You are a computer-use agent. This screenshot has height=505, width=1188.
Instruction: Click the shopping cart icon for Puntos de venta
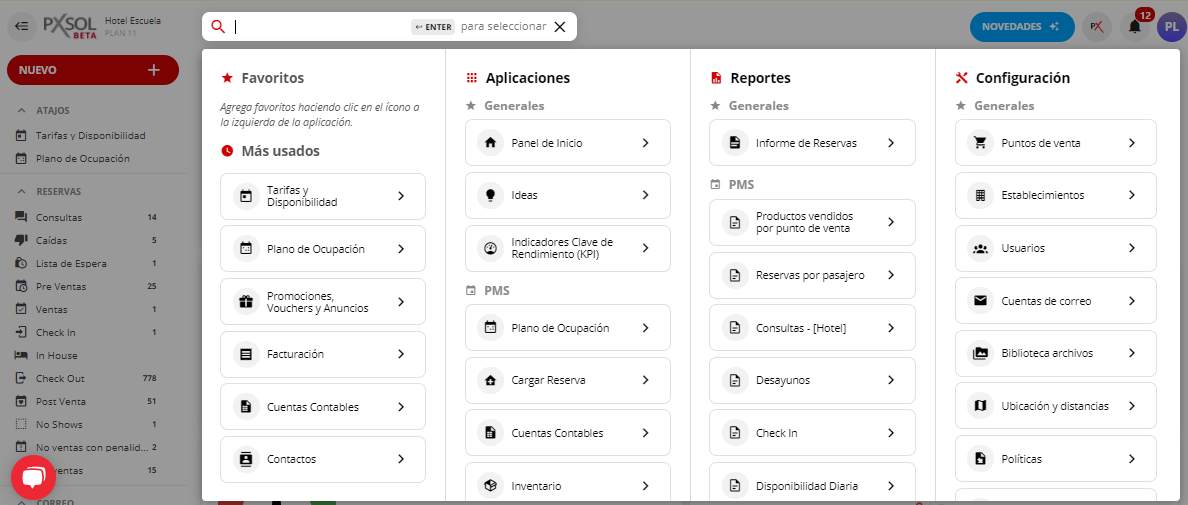point(980,143)
